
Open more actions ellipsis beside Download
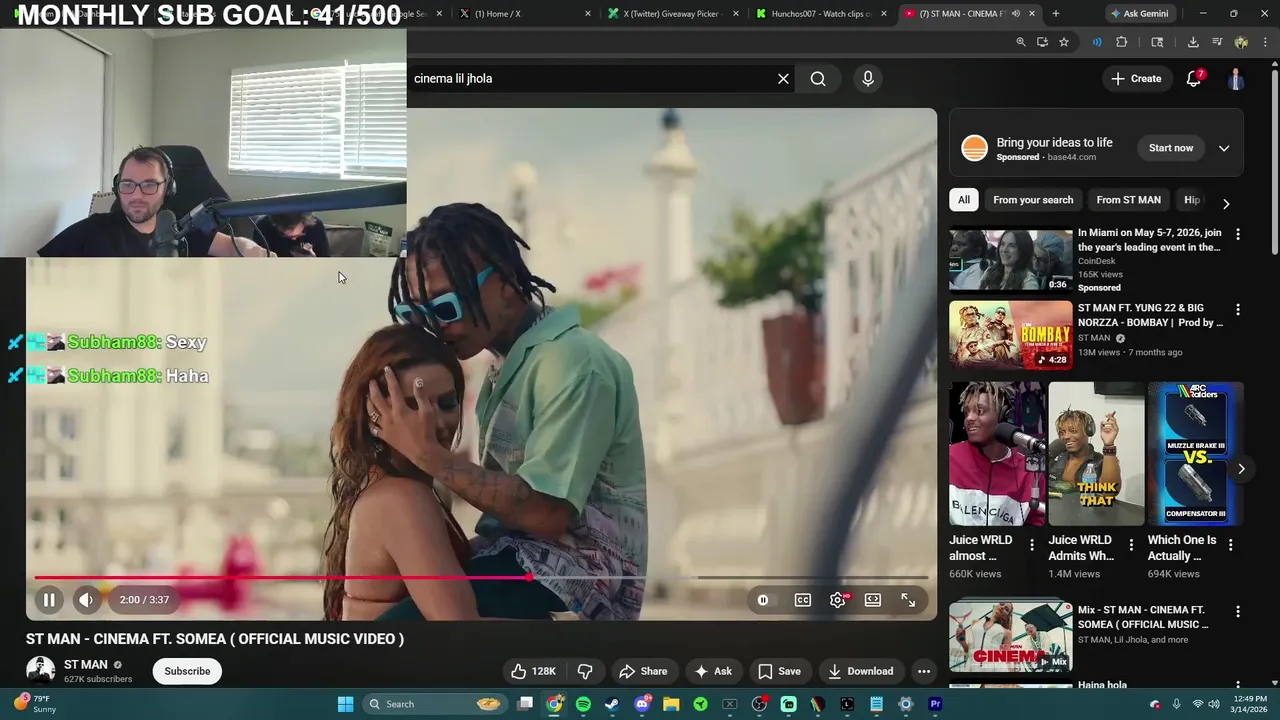pos(924,671)
